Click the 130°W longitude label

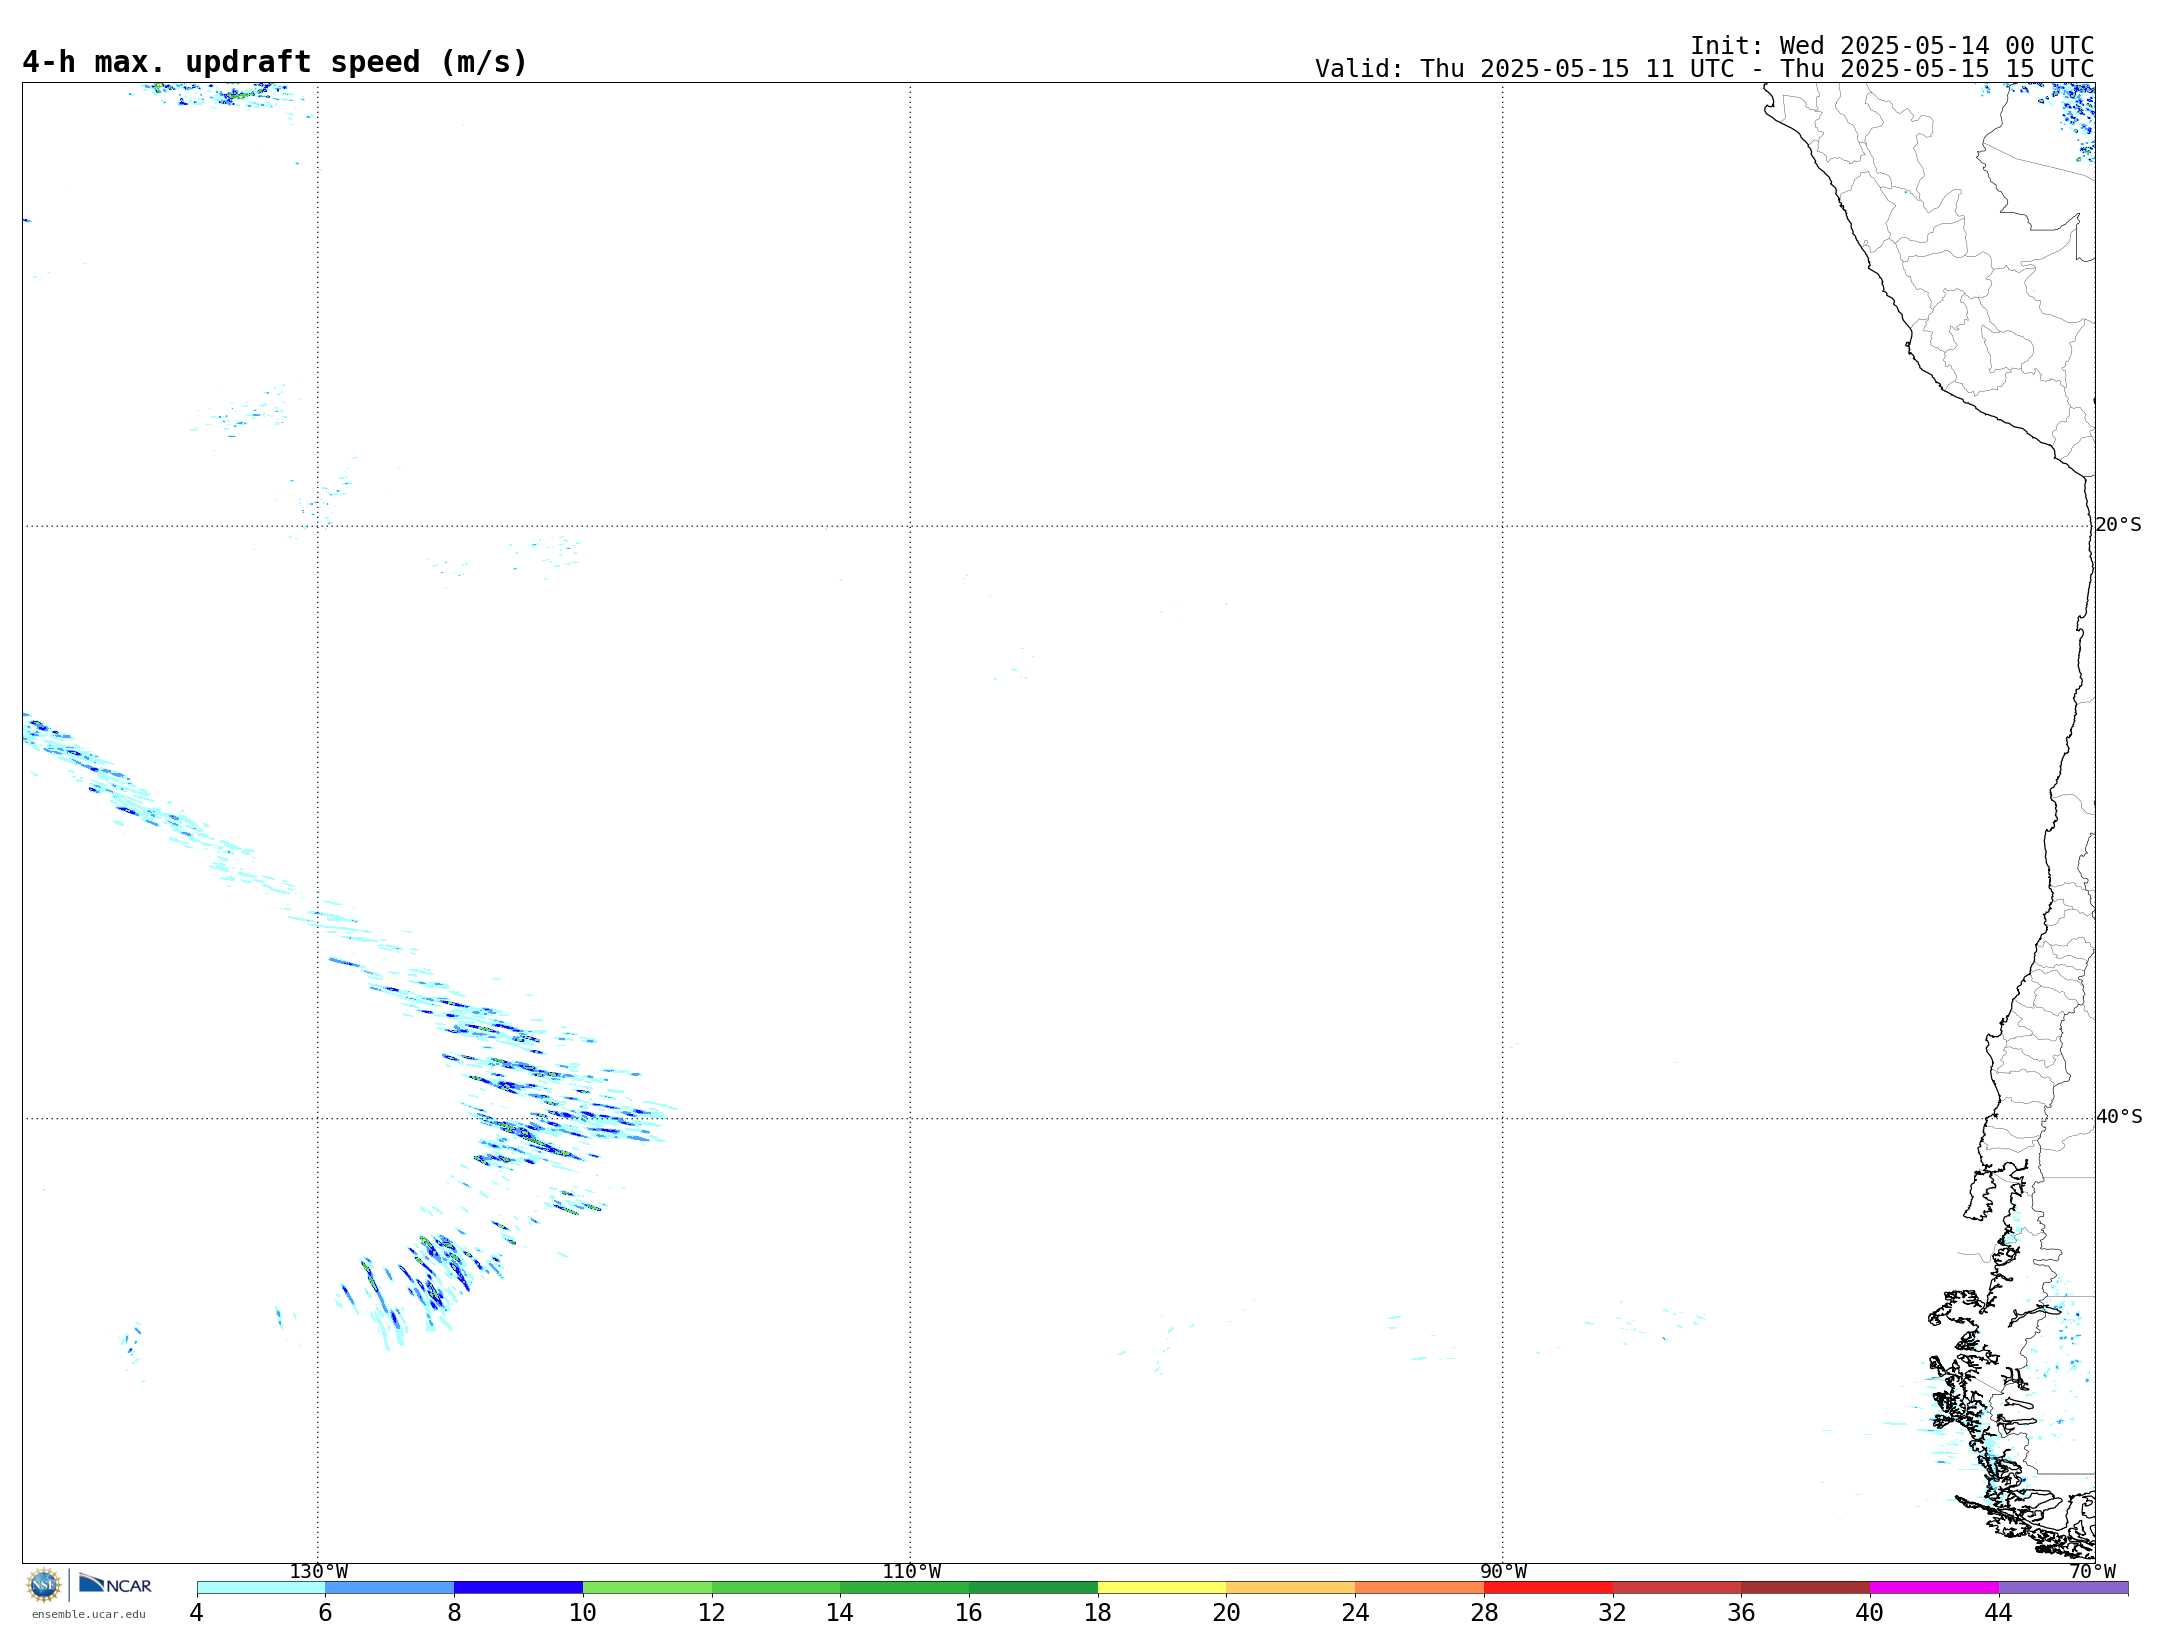[x=319, y=1572]
